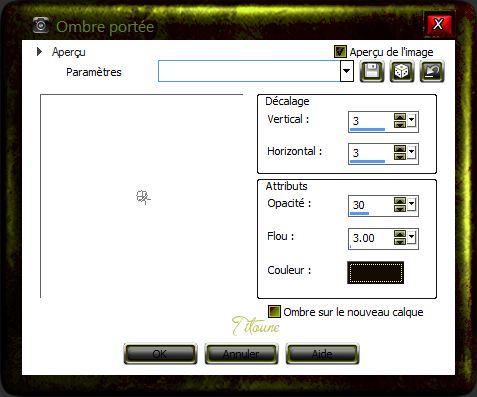
Task: Click the save preset floppy disk icon
Action: click(372, 71)
